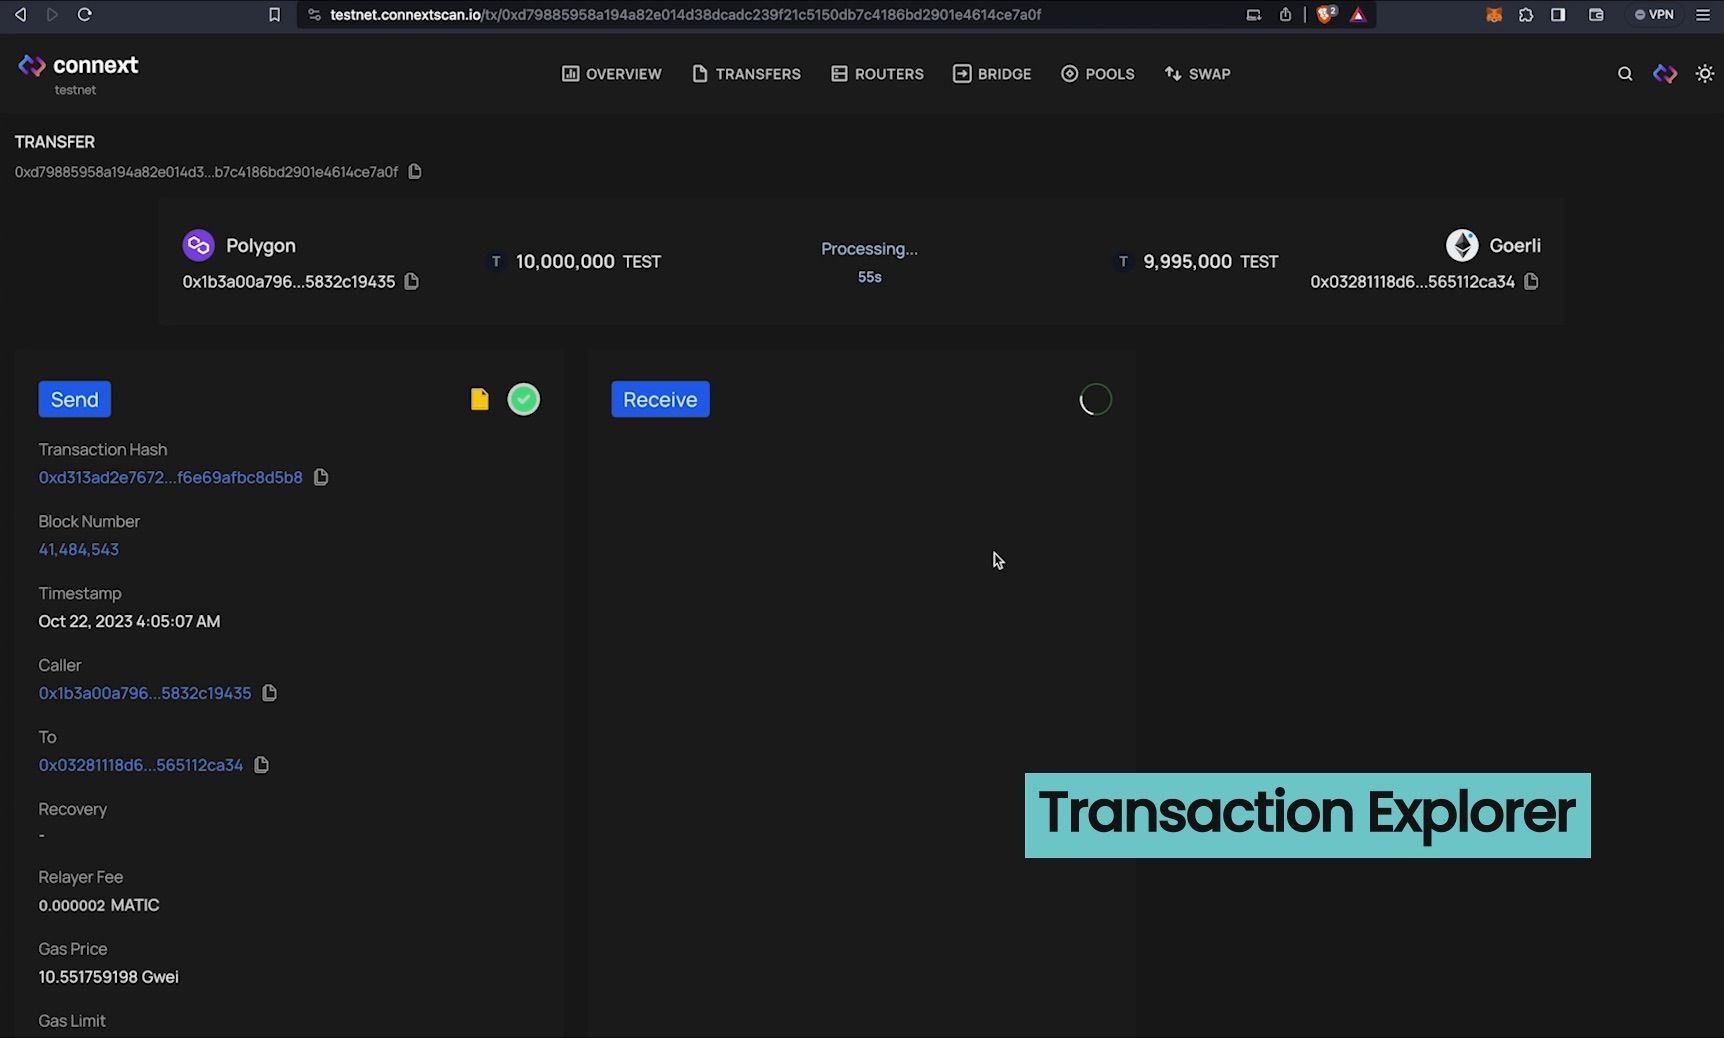Click the VPN button

click(x=1654, y=15)
